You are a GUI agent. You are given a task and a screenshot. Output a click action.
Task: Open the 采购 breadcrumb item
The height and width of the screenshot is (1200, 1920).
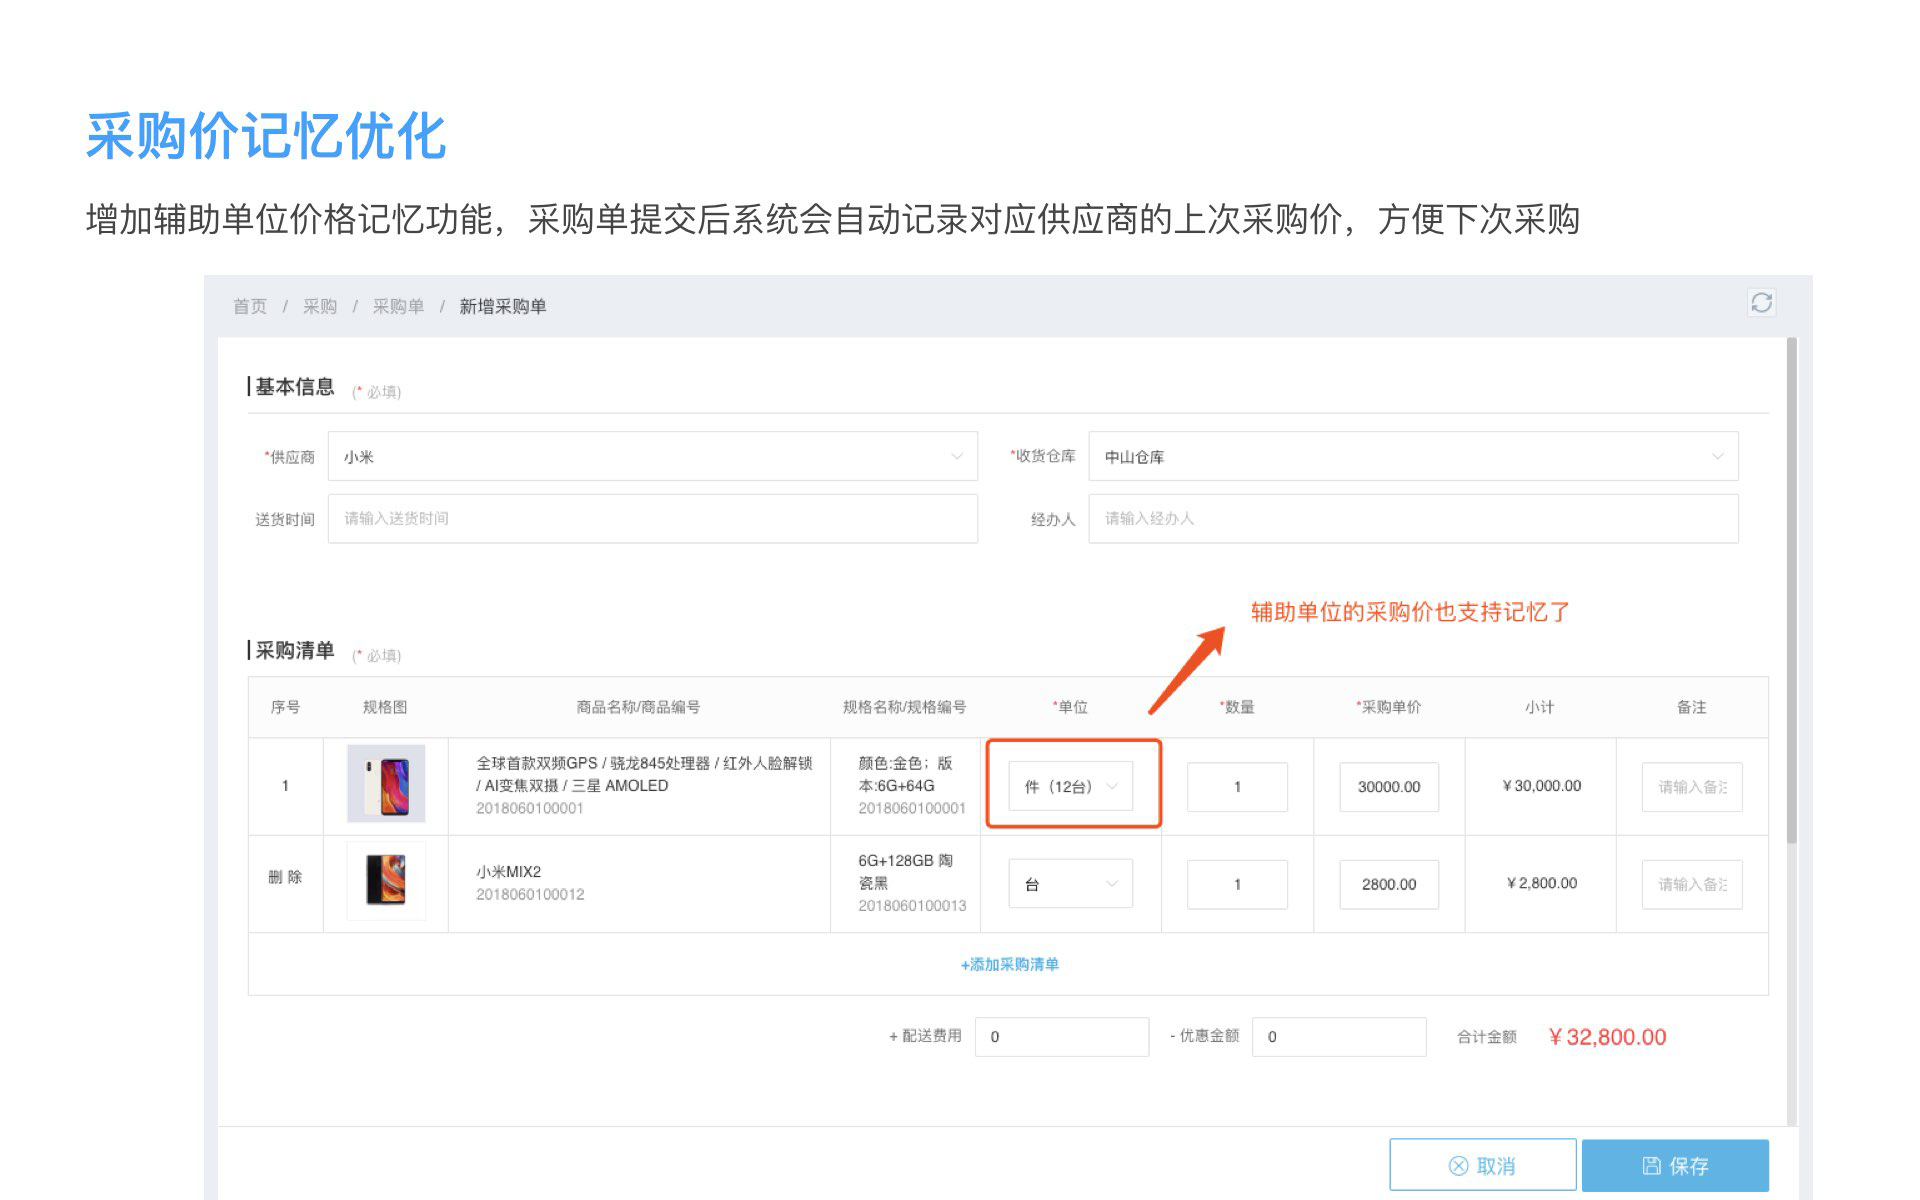320,307
